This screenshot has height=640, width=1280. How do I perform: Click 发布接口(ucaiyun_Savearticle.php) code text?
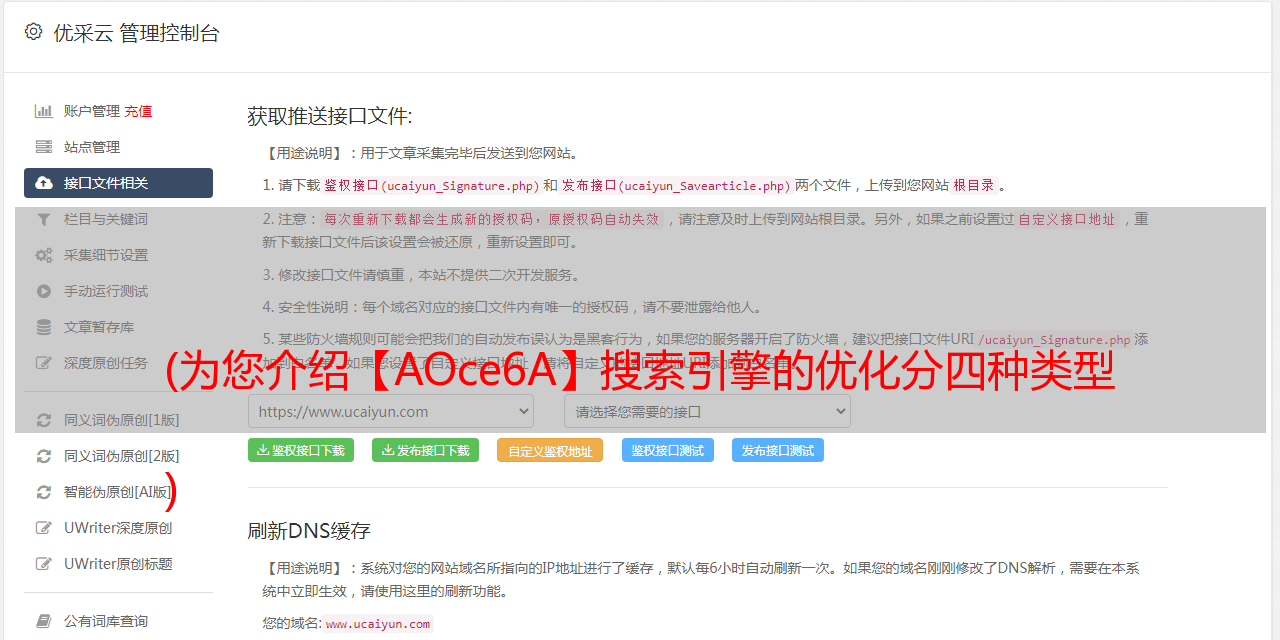pyautogui.click(x=676, y=185)
